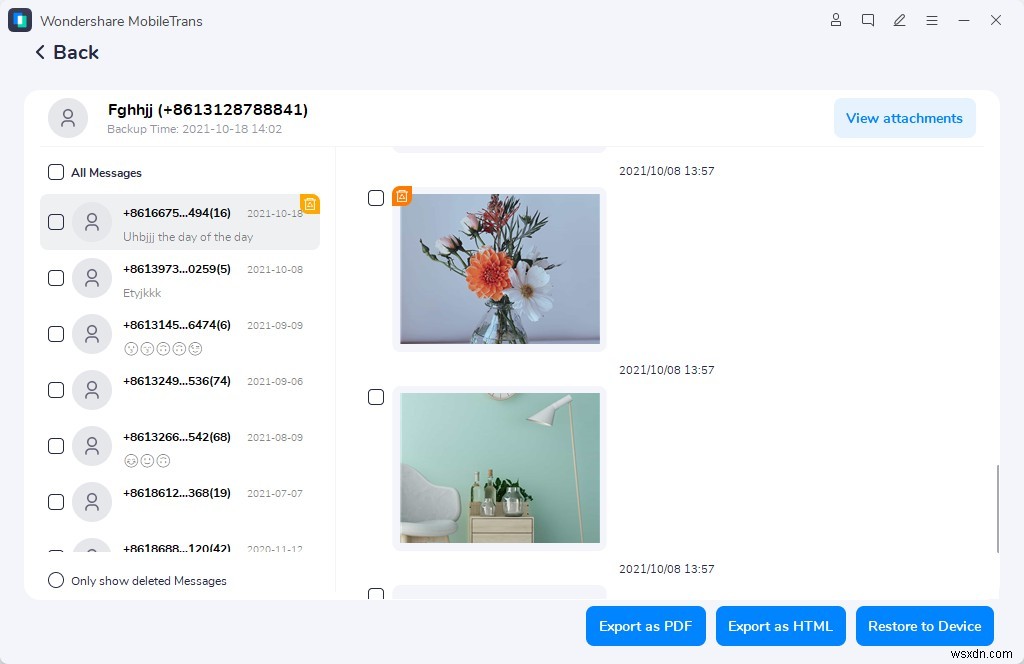This screenshot has height=664, width=1024.
Task: Open the hamburger menu icon
Action: [932, 20]
